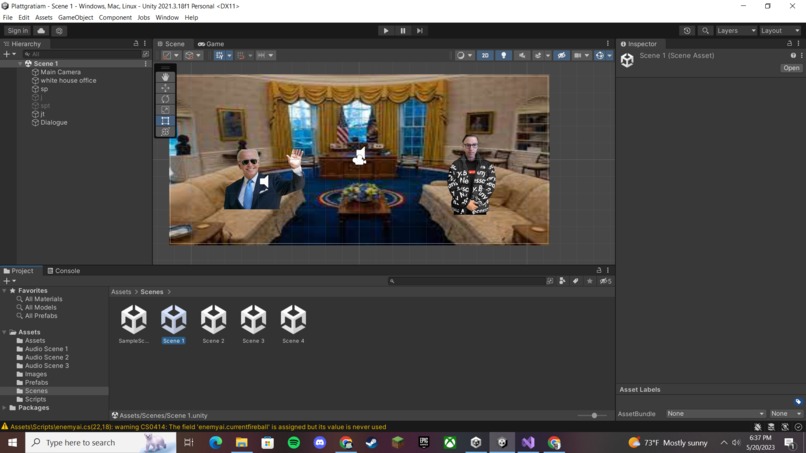Viewport: 806px width, 453px height.
Task: Select white house office object
Action: 68,81
